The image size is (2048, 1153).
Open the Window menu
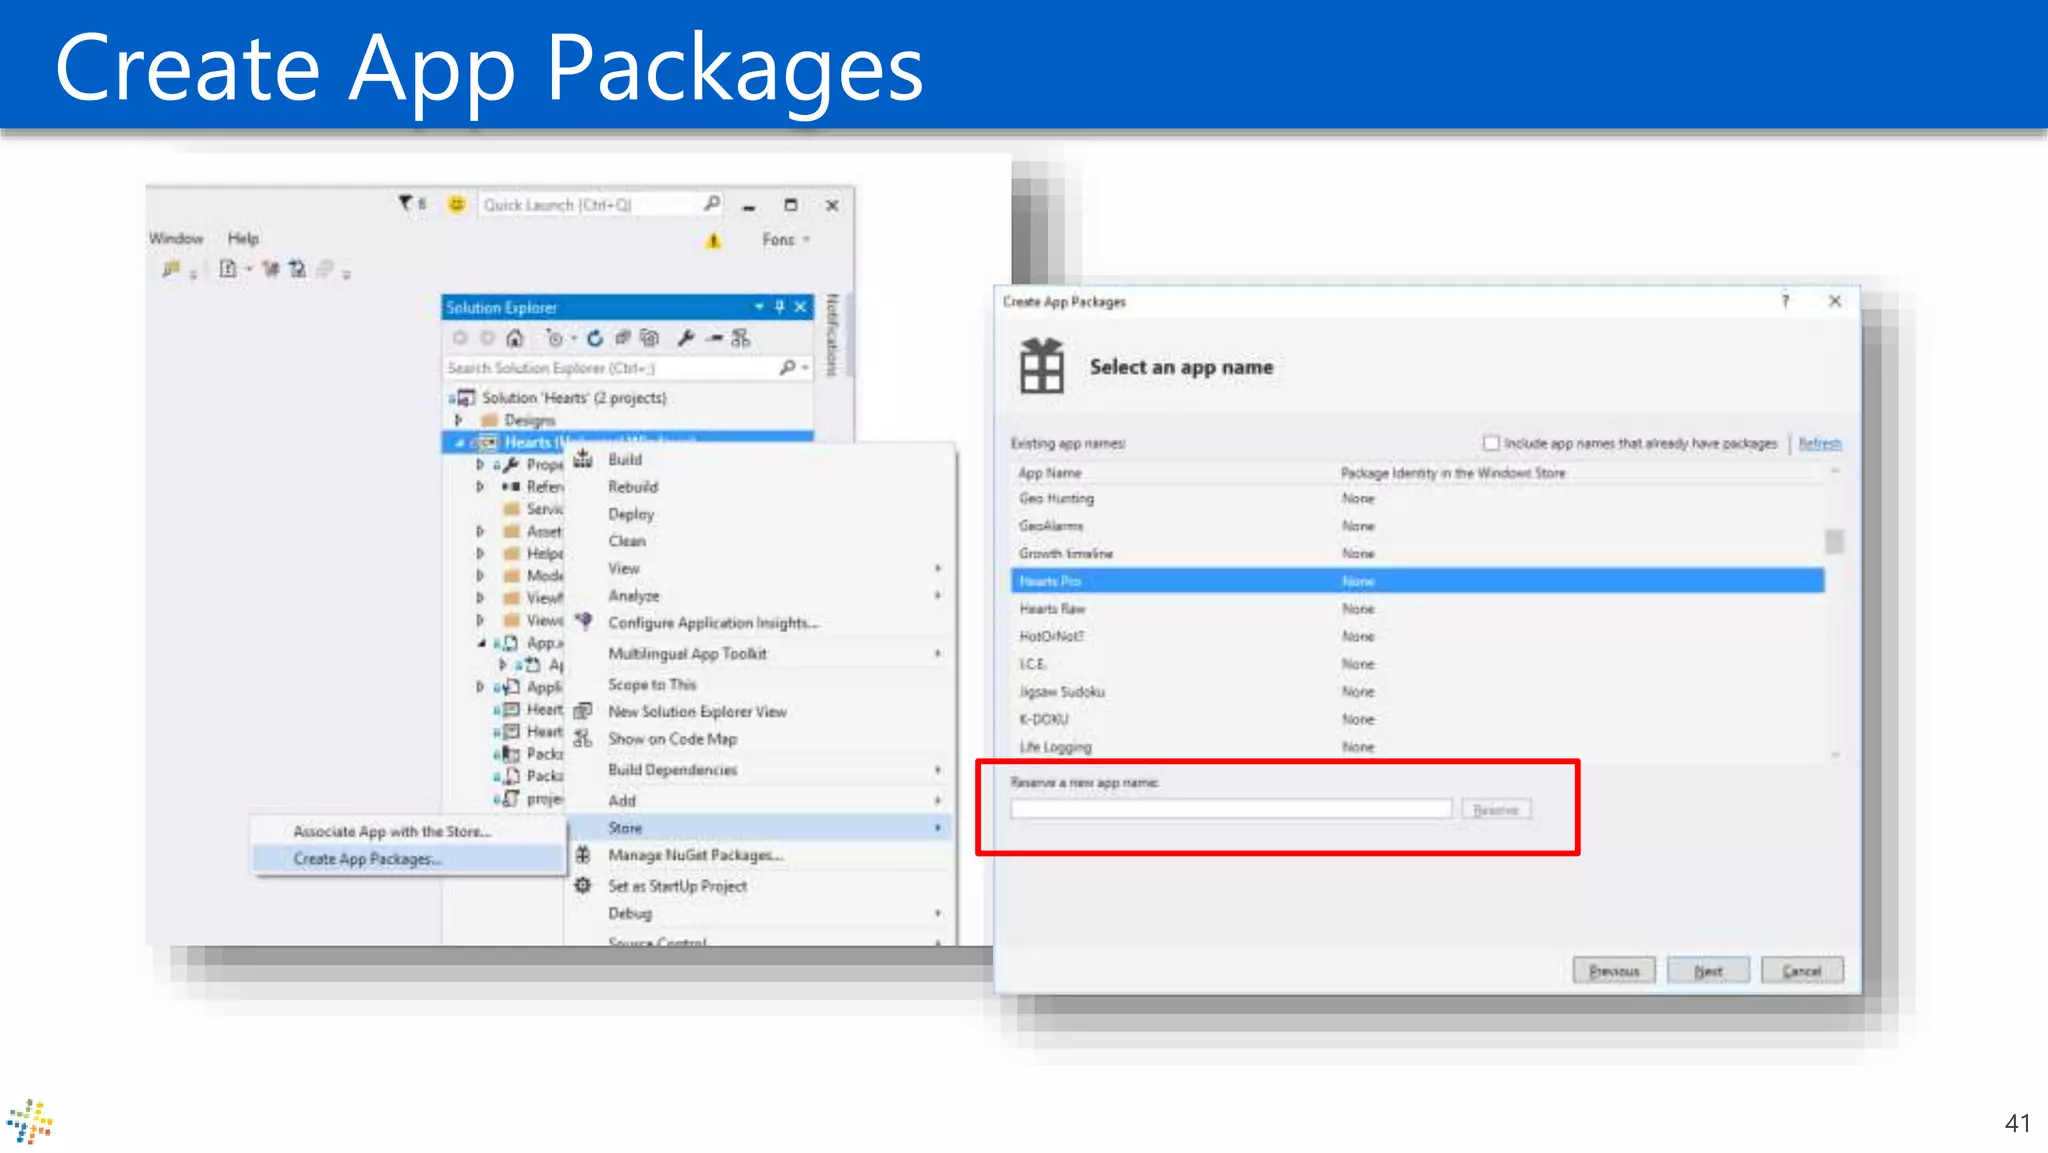point(176,238)
